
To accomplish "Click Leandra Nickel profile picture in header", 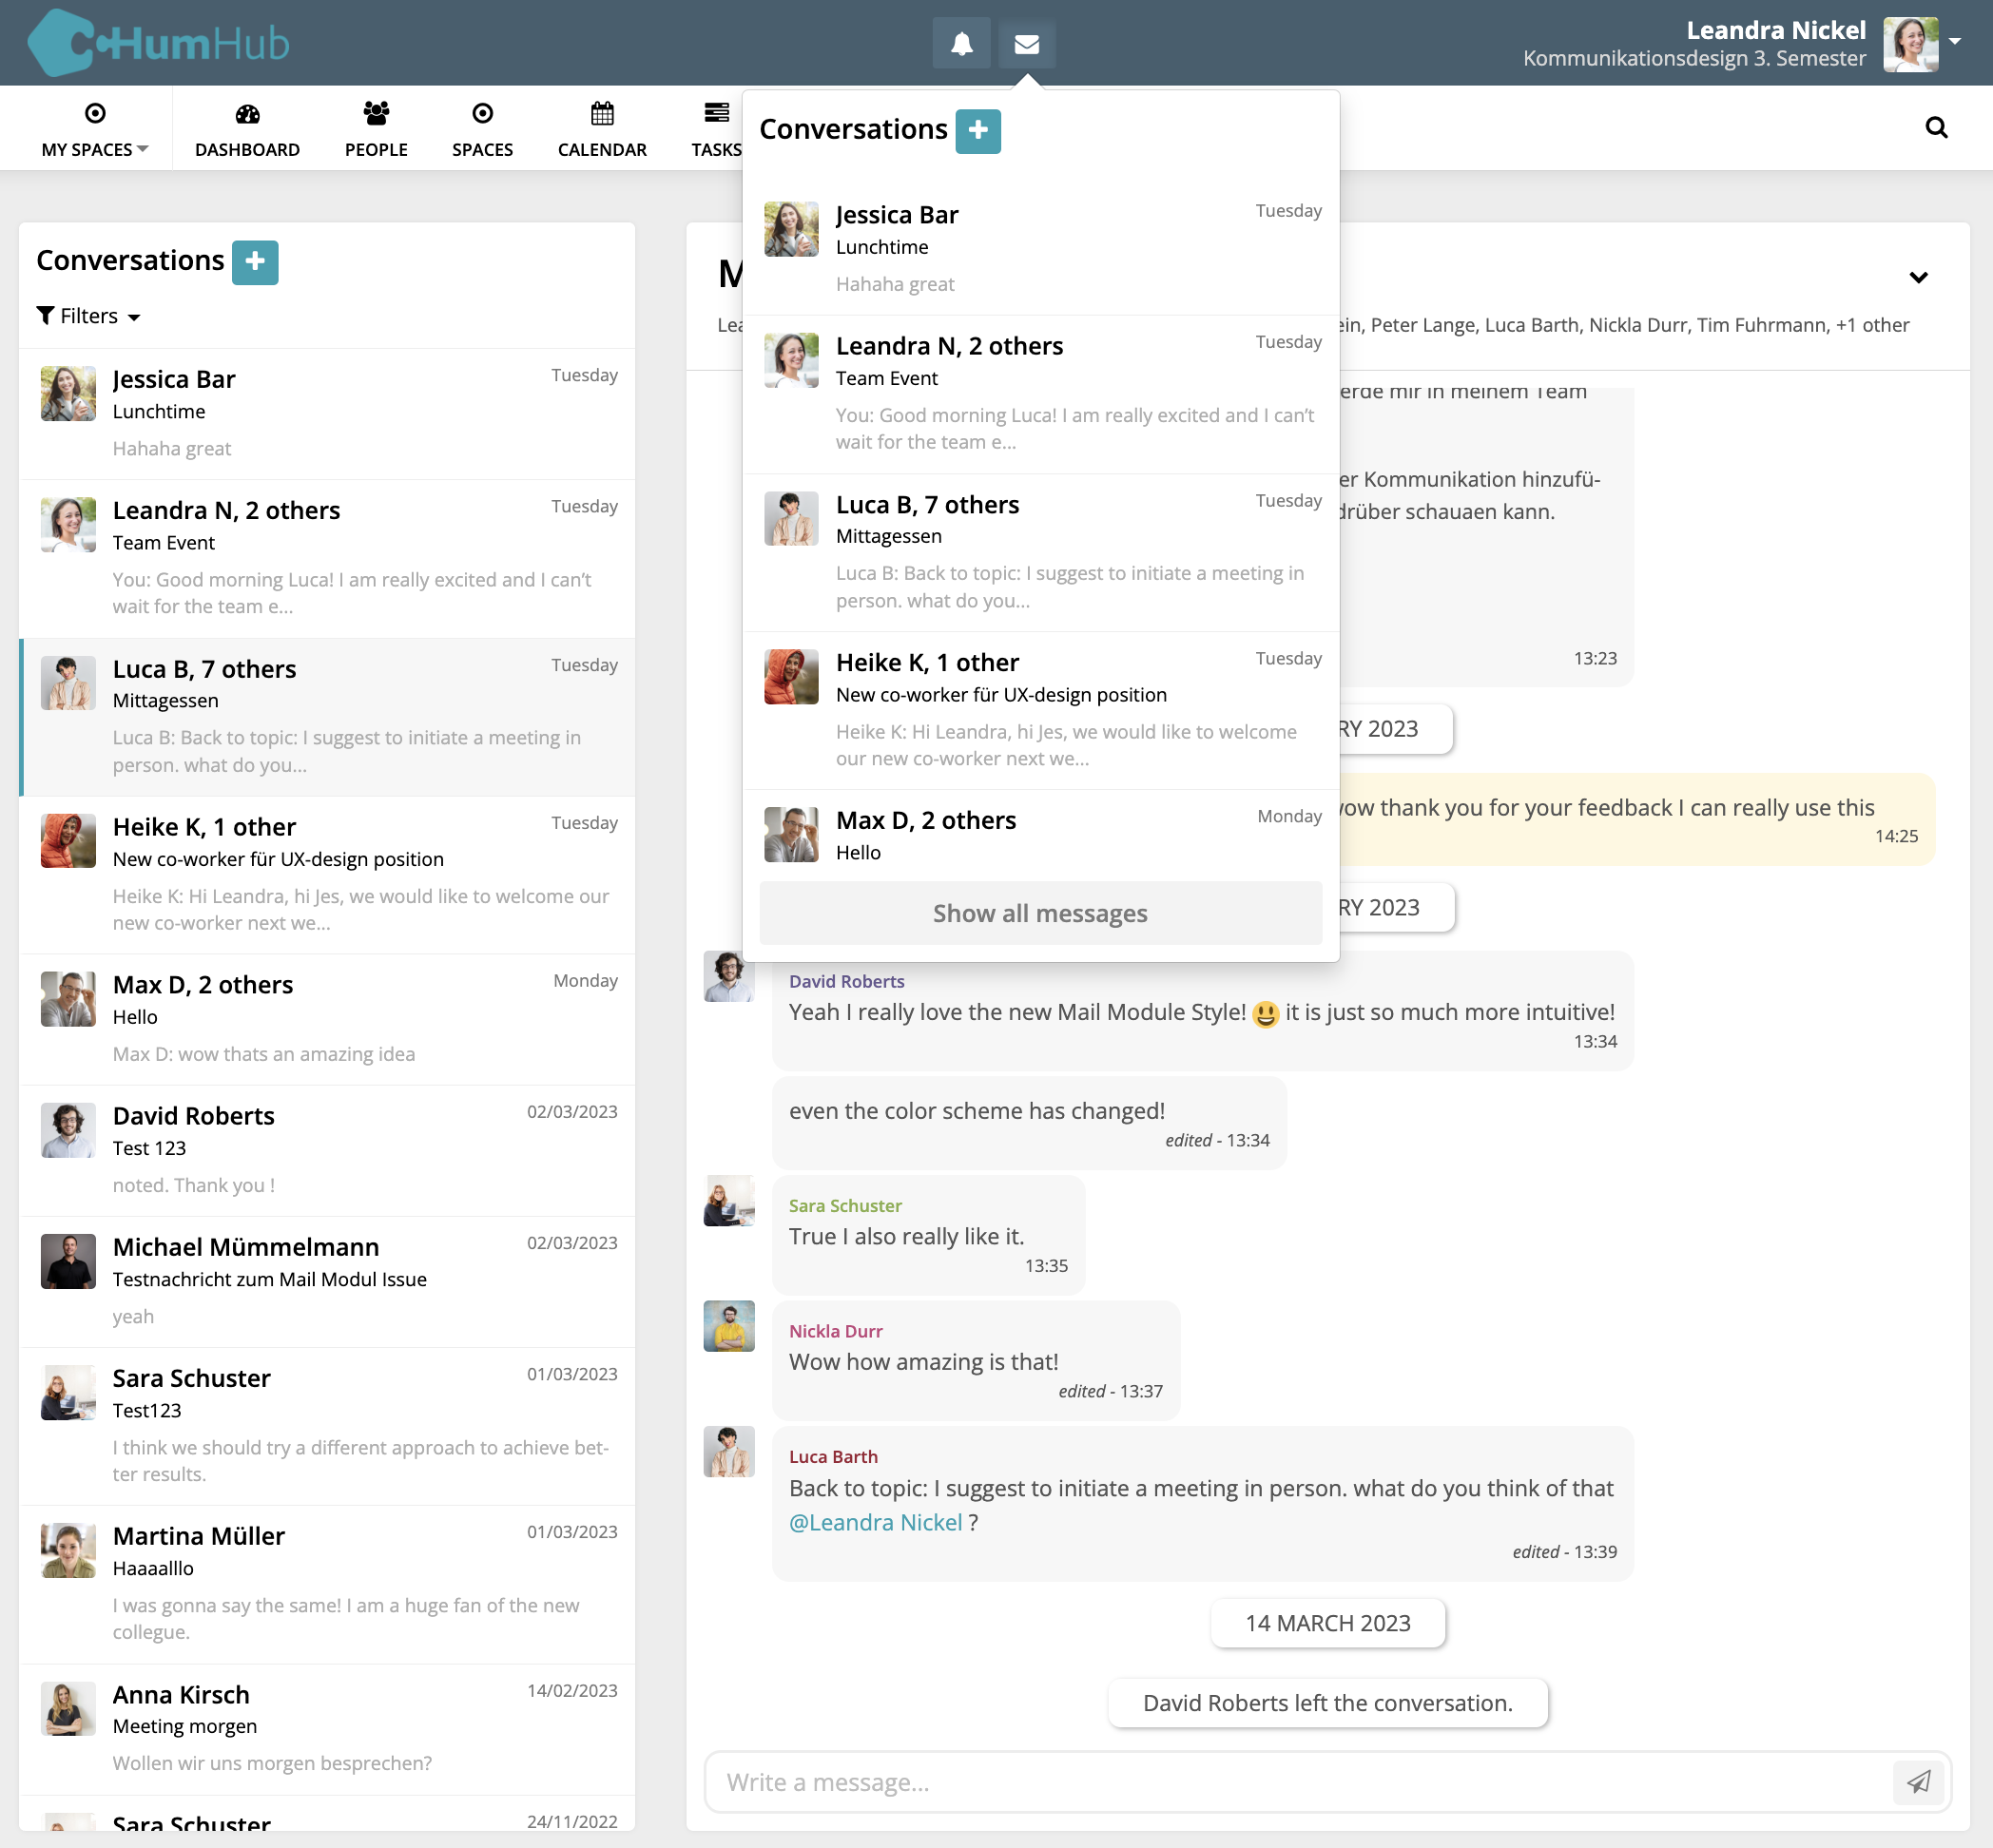I will click(1910, 44).
